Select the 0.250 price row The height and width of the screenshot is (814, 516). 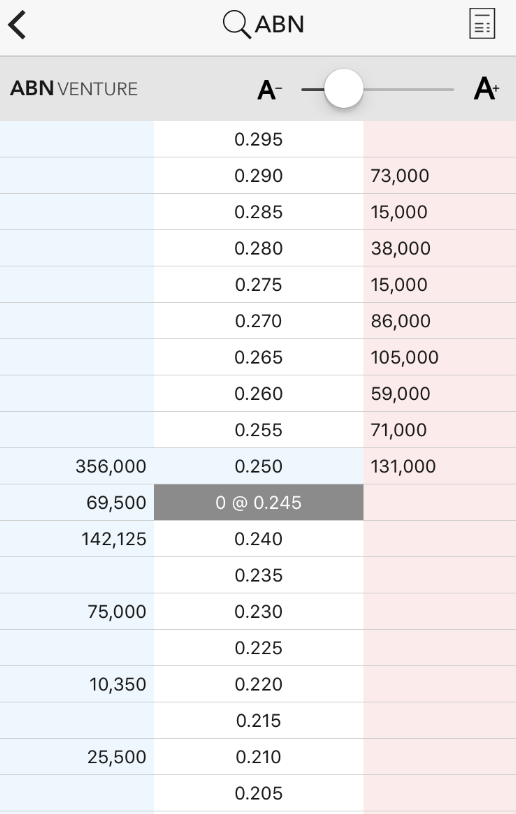coord(259,466)
